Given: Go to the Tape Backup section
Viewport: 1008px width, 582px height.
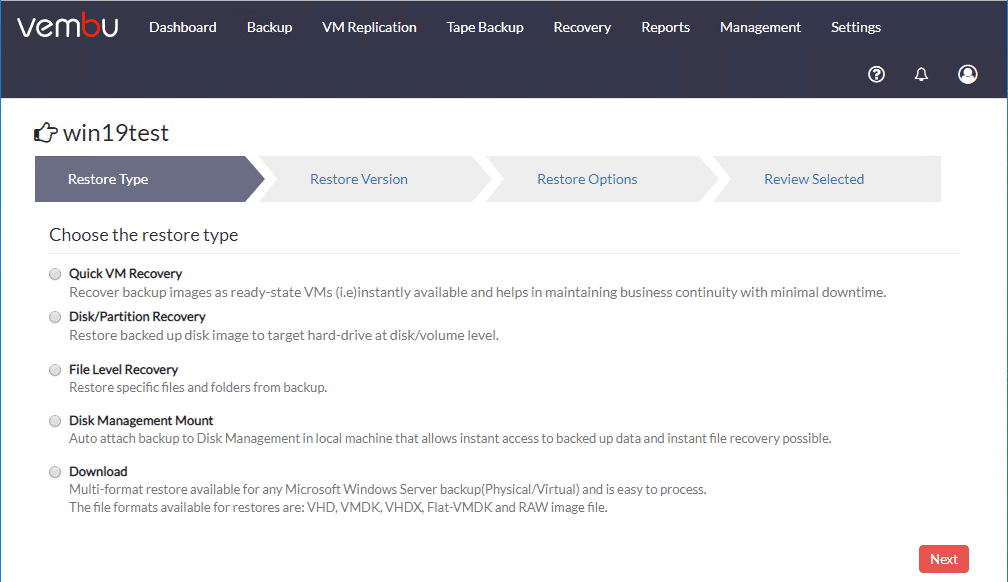Looking at the screenshot, I should tap(484, 27).
